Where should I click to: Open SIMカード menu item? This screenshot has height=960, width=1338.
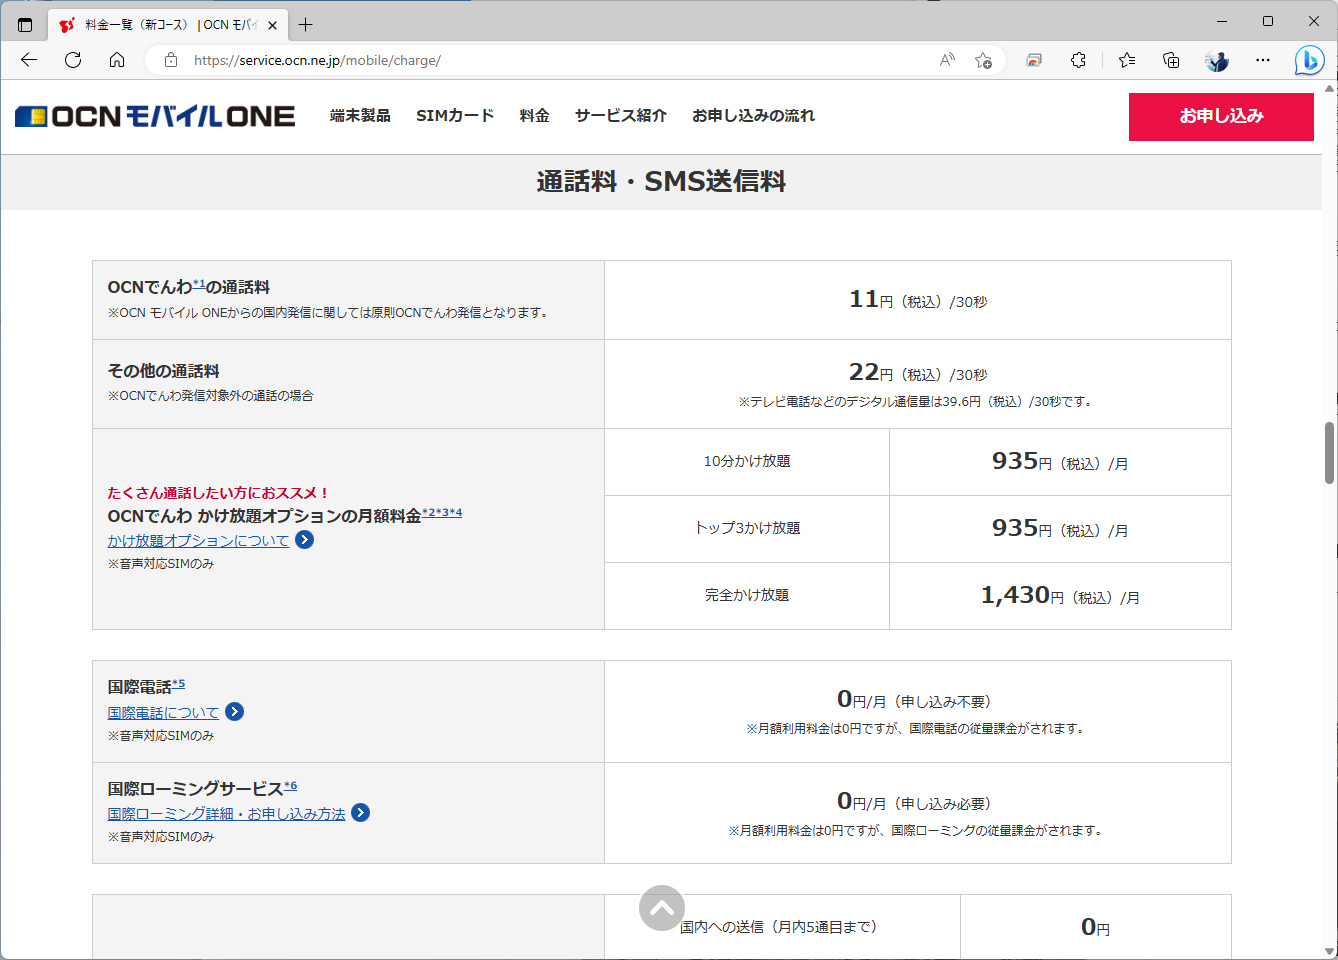[x=455, y=116]
